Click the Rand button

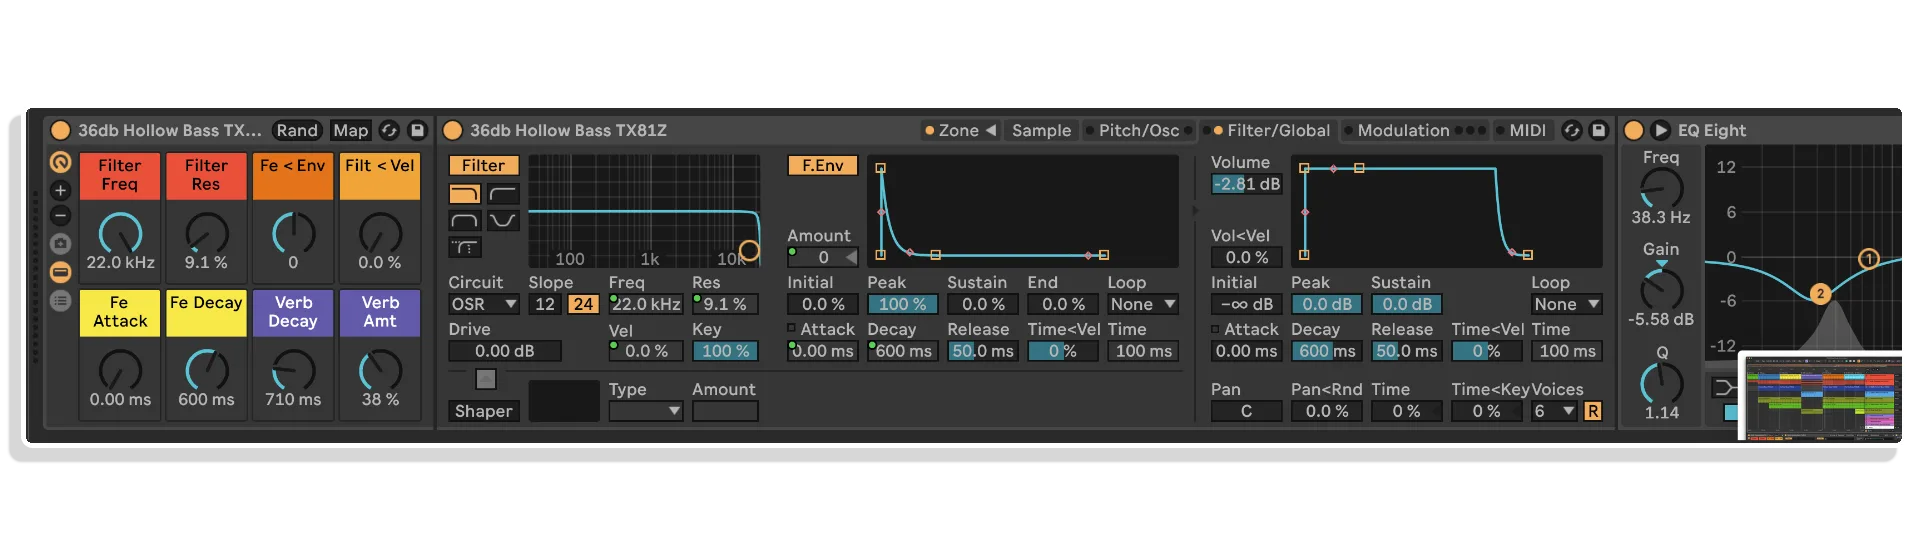[297, 130]
